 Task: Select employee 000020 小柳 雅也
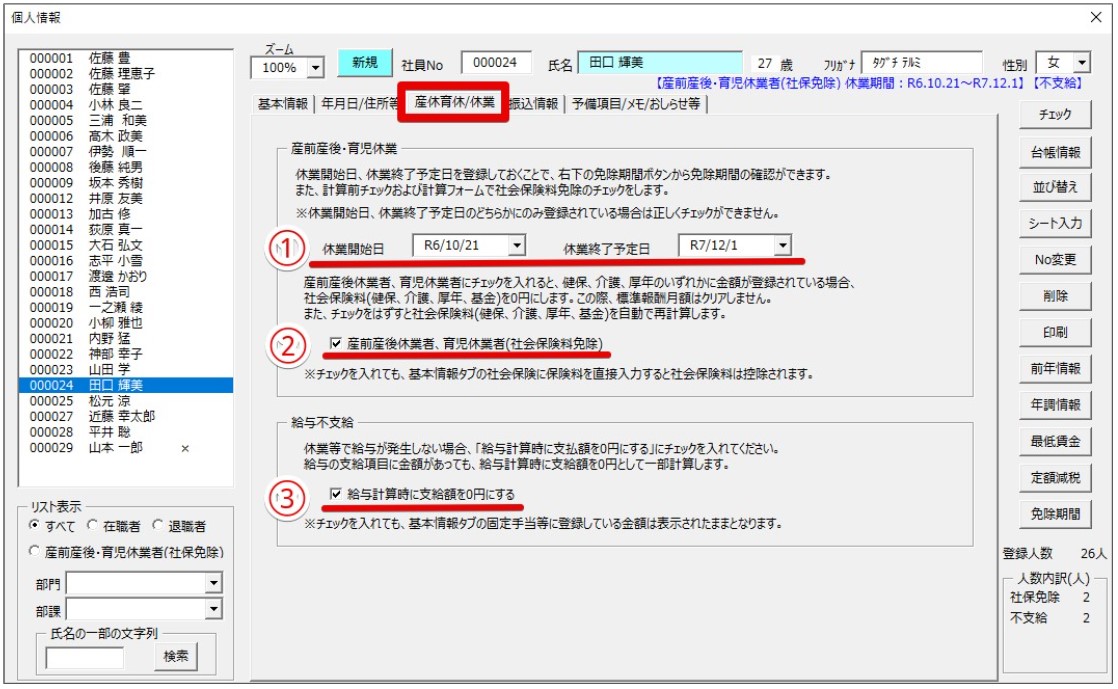[125, 323]
